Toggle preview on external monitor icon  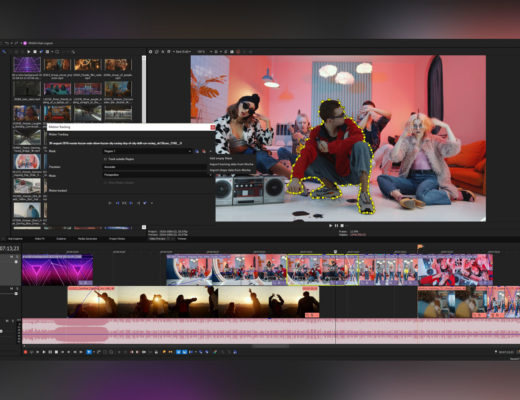(157, 52)
